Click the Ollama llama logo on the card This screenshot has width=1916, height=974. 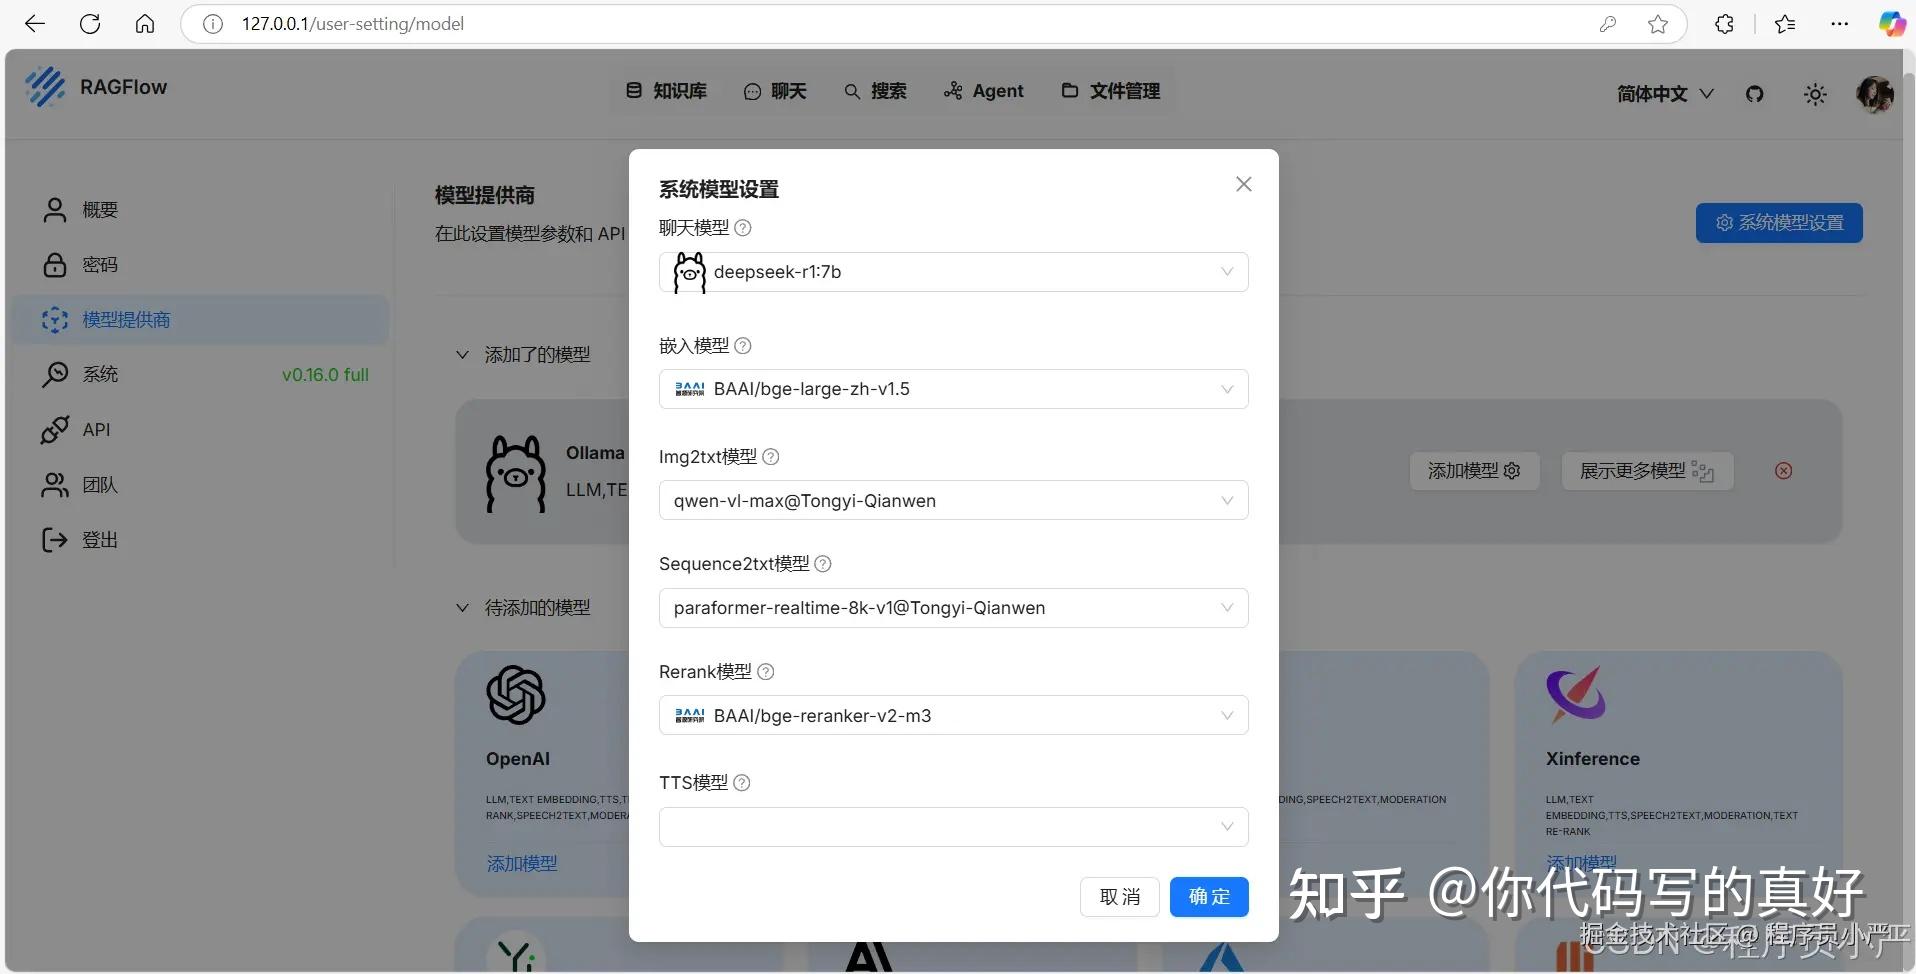pos(516,474)
